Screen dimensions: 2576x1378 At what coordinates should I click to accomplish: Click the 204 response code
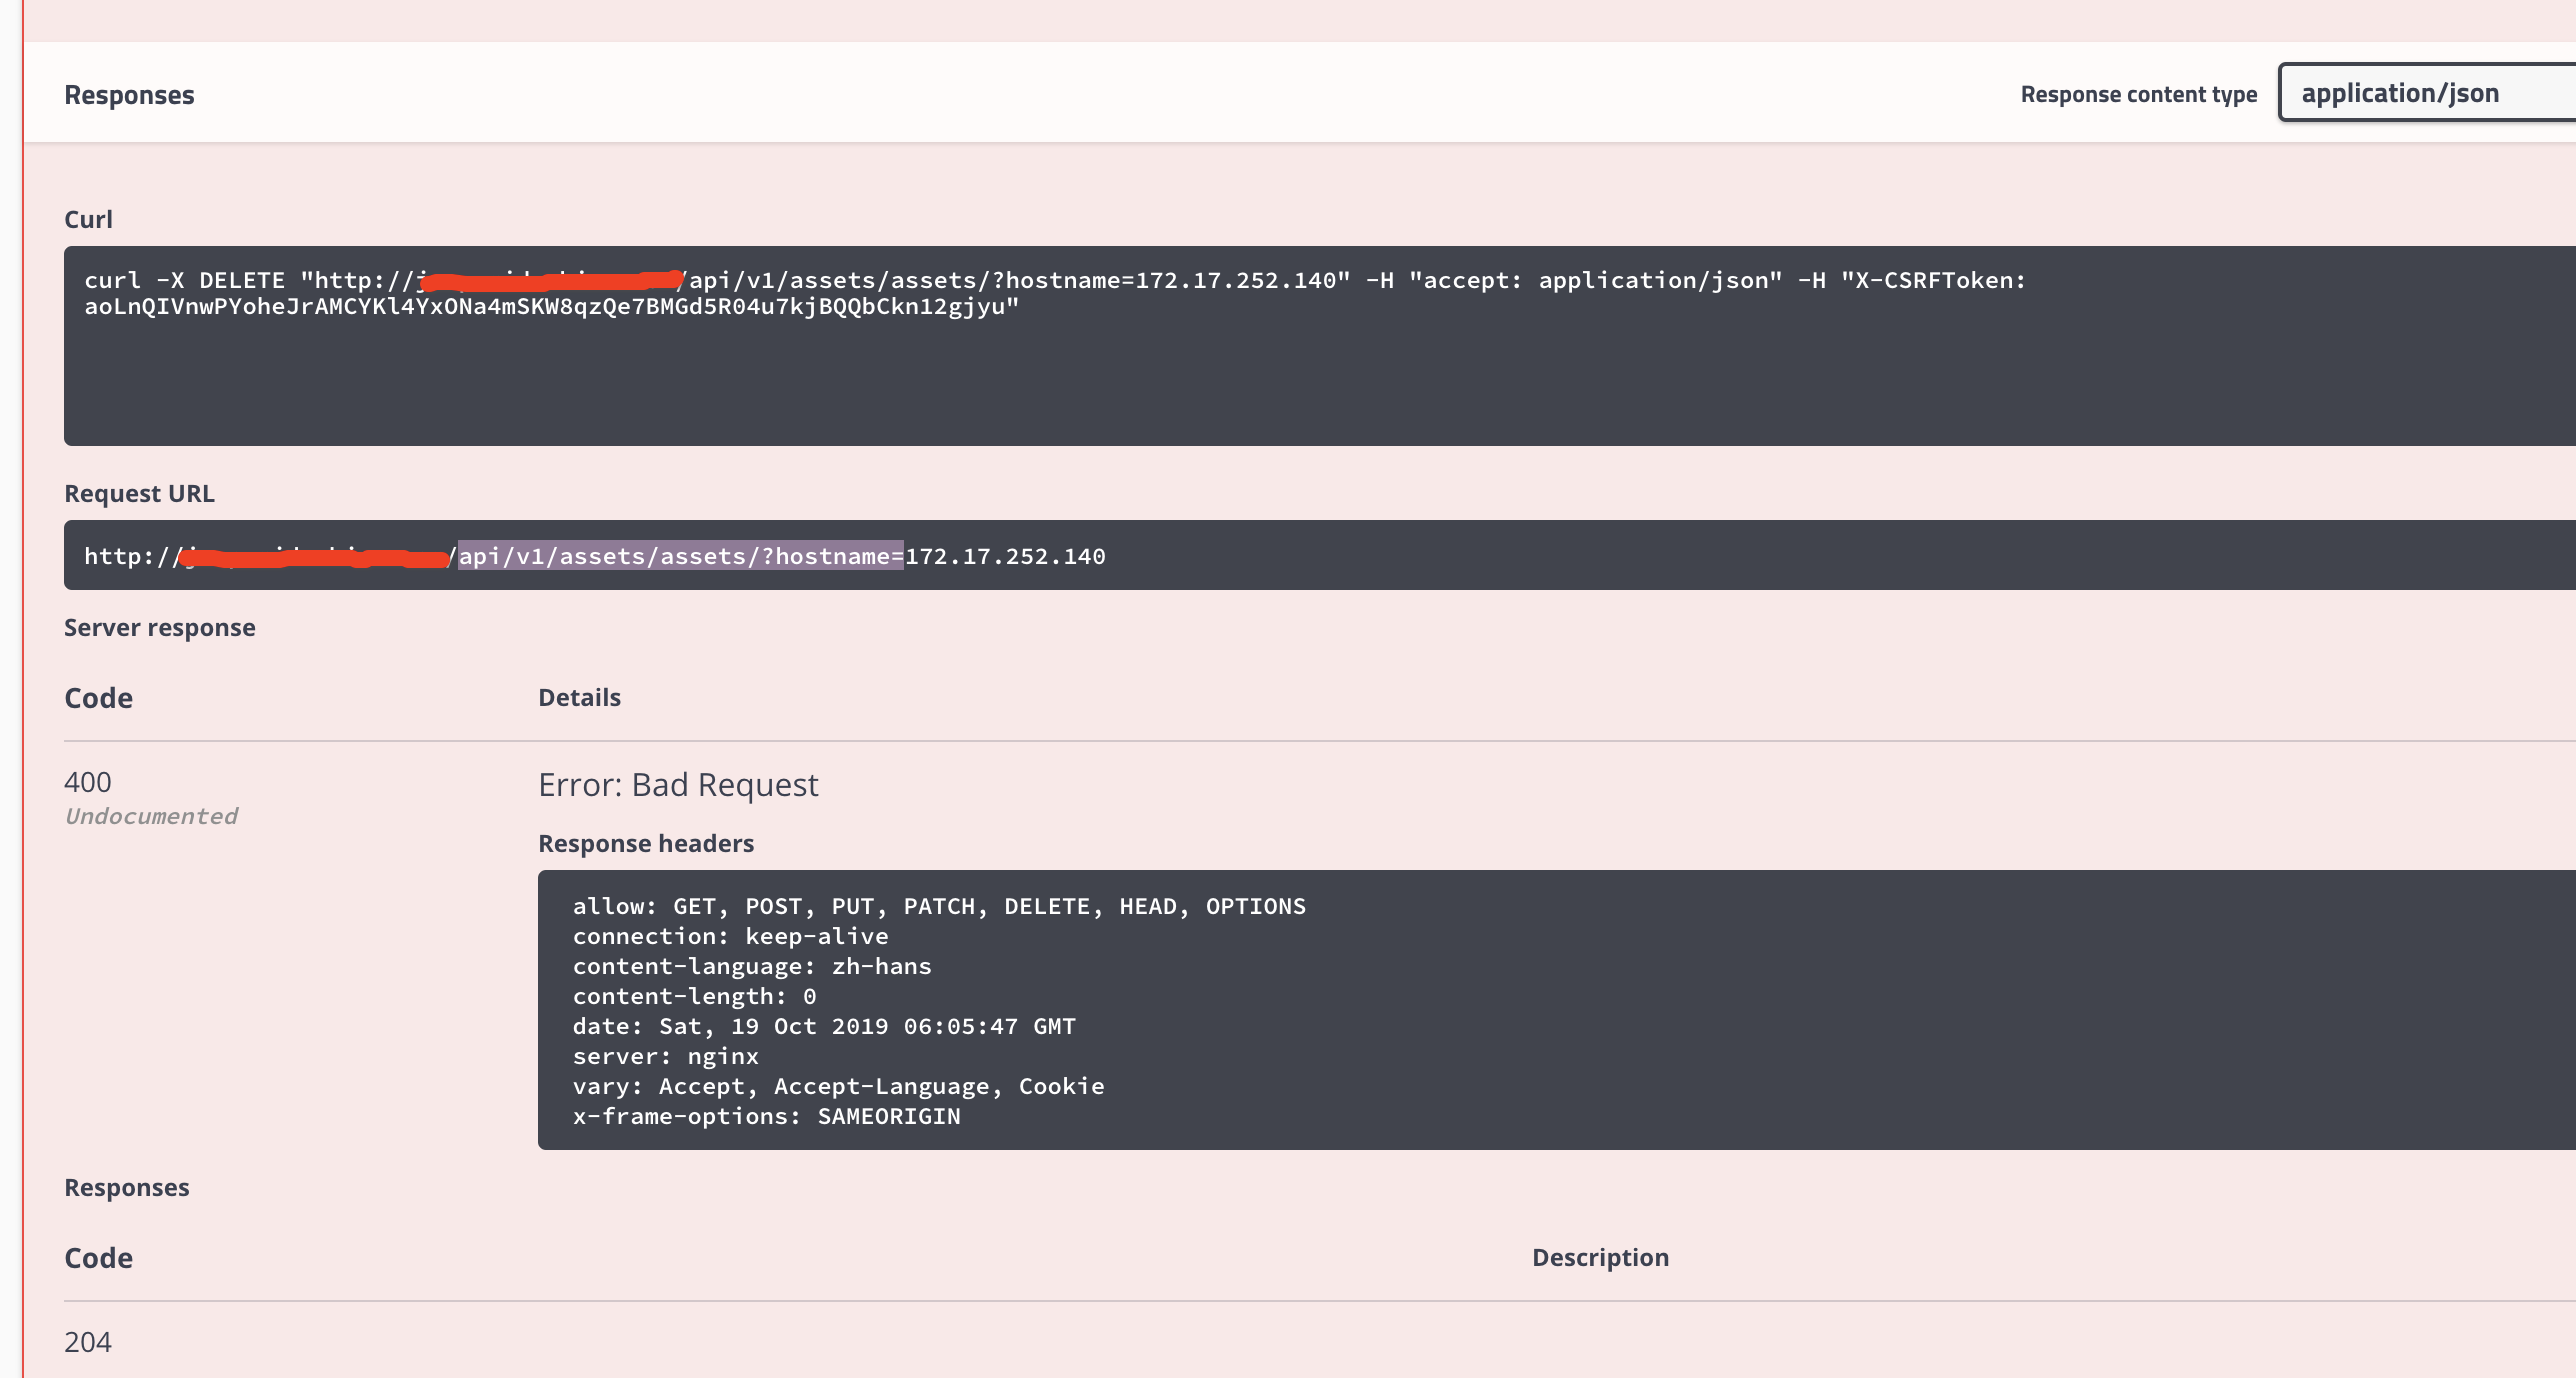click(87, 1344)
